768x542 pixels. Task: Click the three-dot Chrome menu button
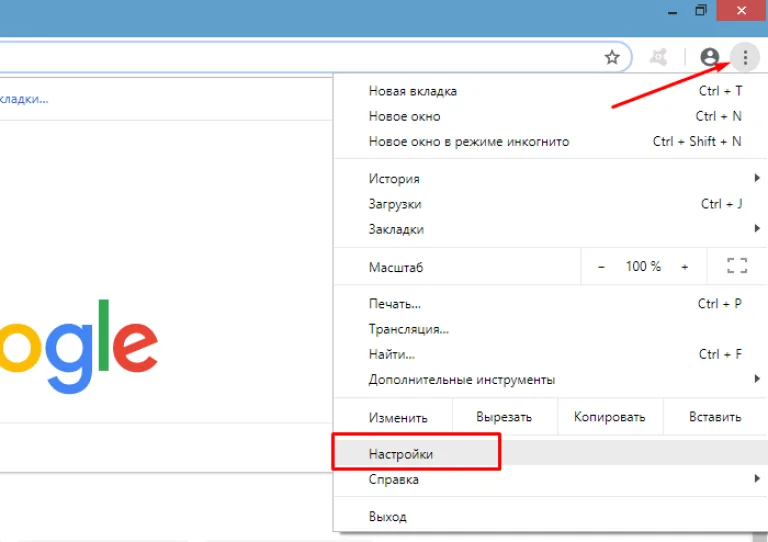click(745, 57)
